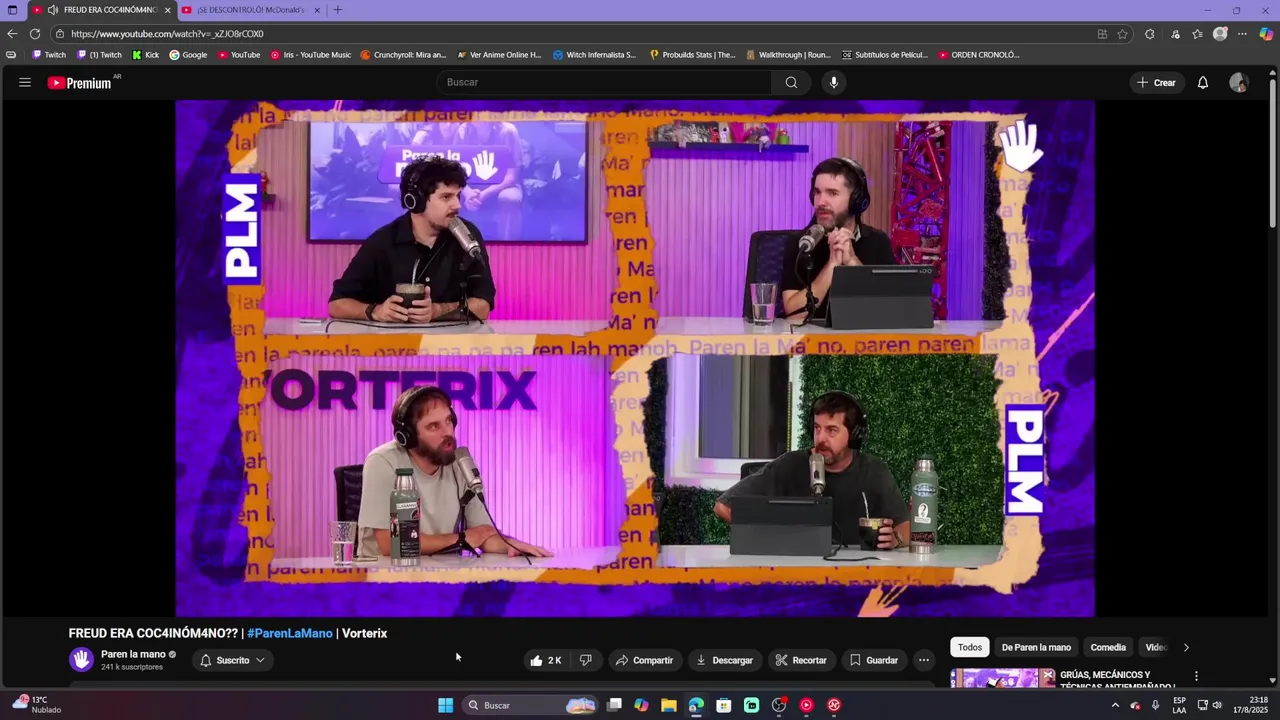The width and height of the screenshot is (1280, 720).
Task: Open browser extensions puzzle icon
Action: tap(1150, 34)
